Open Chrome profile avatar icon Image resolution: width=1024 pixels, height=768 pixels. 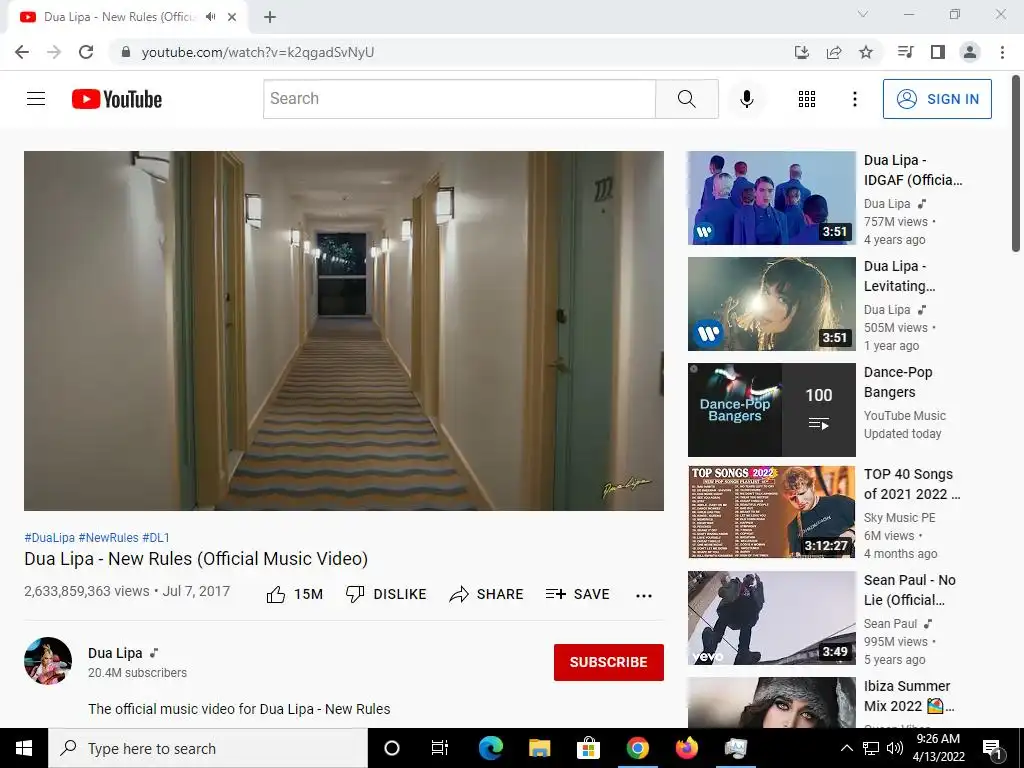970,52
